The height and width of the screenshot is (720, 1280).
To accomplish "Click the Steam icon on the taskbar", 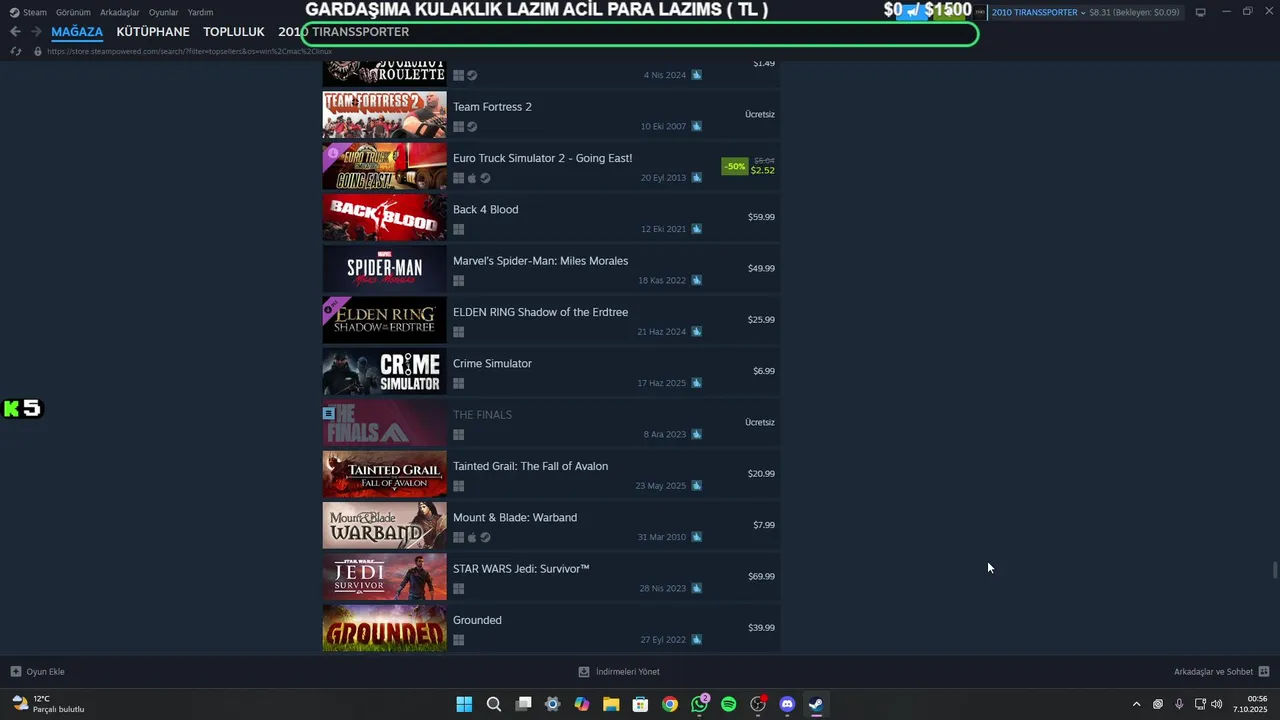I will [x=816, y=704].
